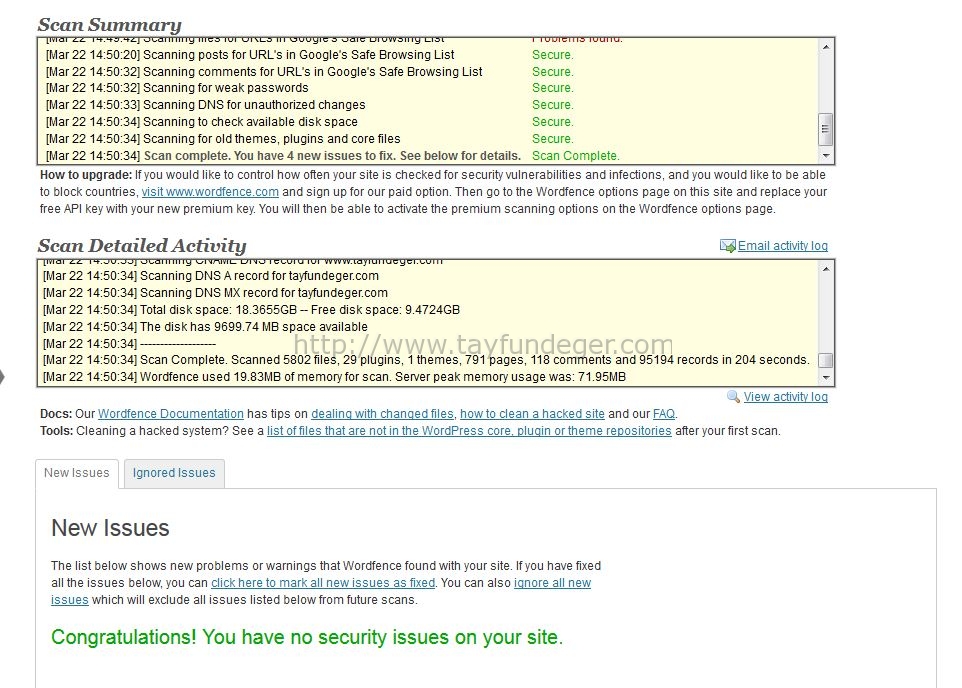
Task: Switch to the New Issues tab
Action: (x=77, y=473)
